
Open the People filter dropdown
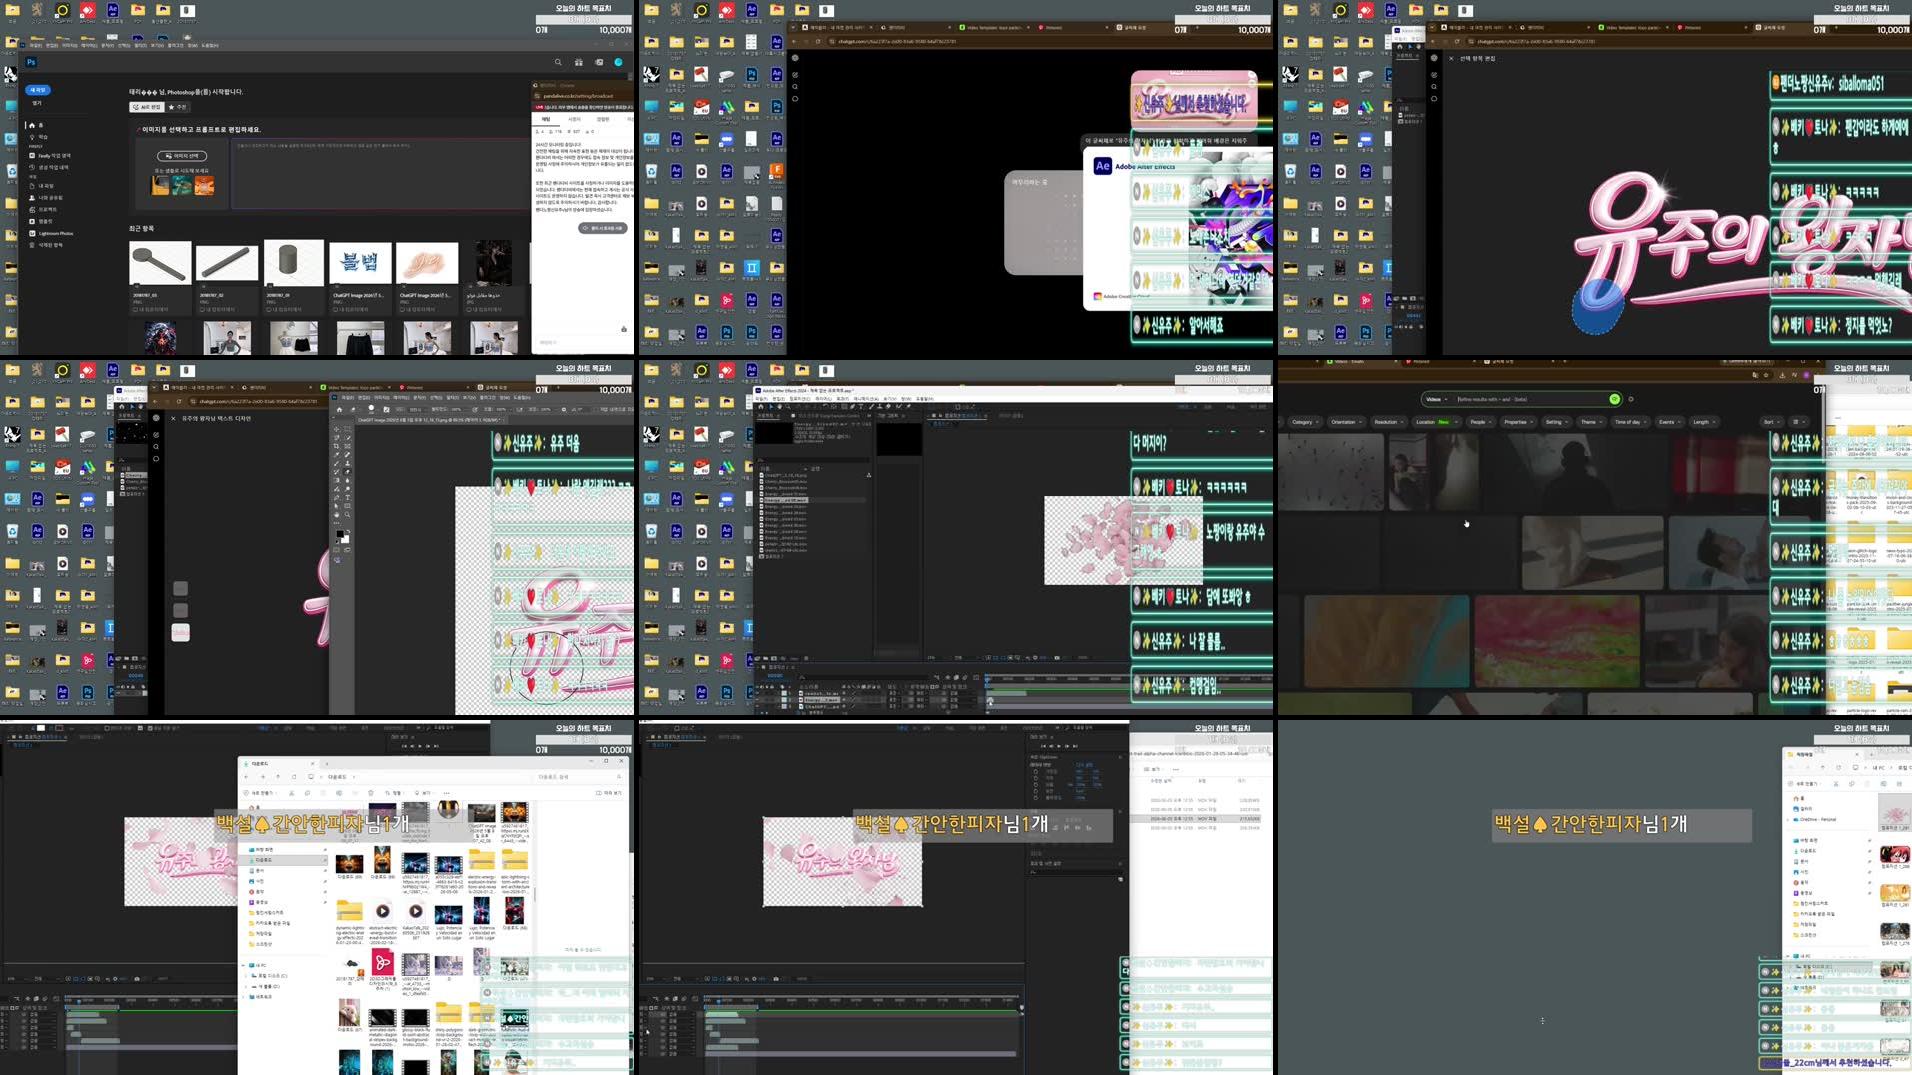click(x=1481, y=422)
